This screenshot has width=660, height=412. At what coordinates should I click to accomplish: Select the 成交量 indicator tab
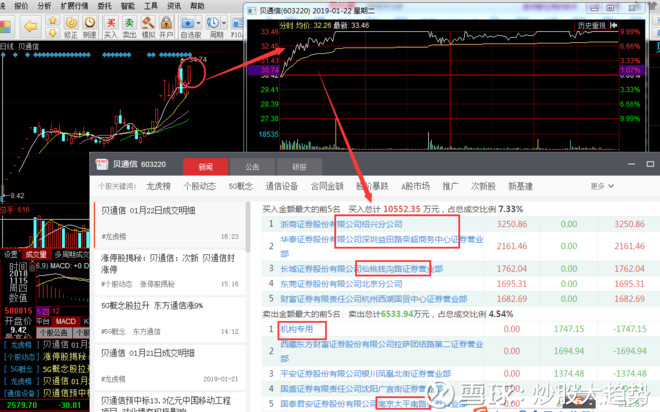pyautogui.click(x=36, y=254)
